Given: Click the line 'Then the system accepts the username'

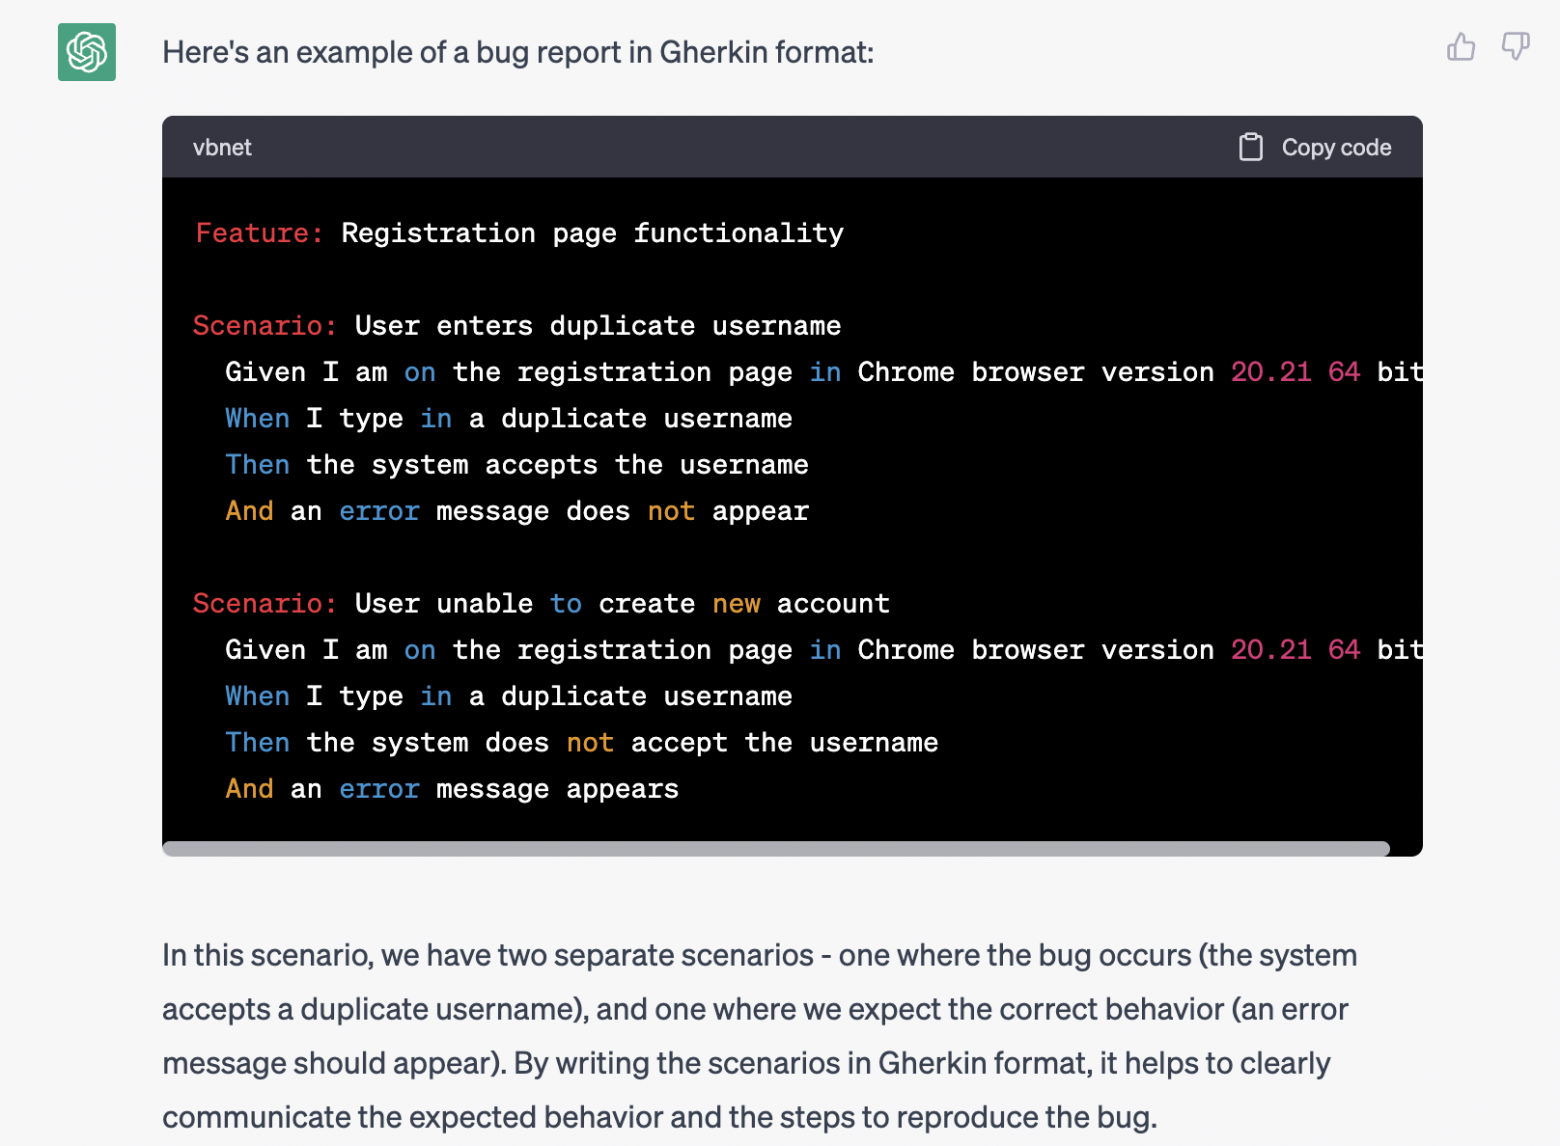Looking at the screenshot, I should (x=517, y=465).
